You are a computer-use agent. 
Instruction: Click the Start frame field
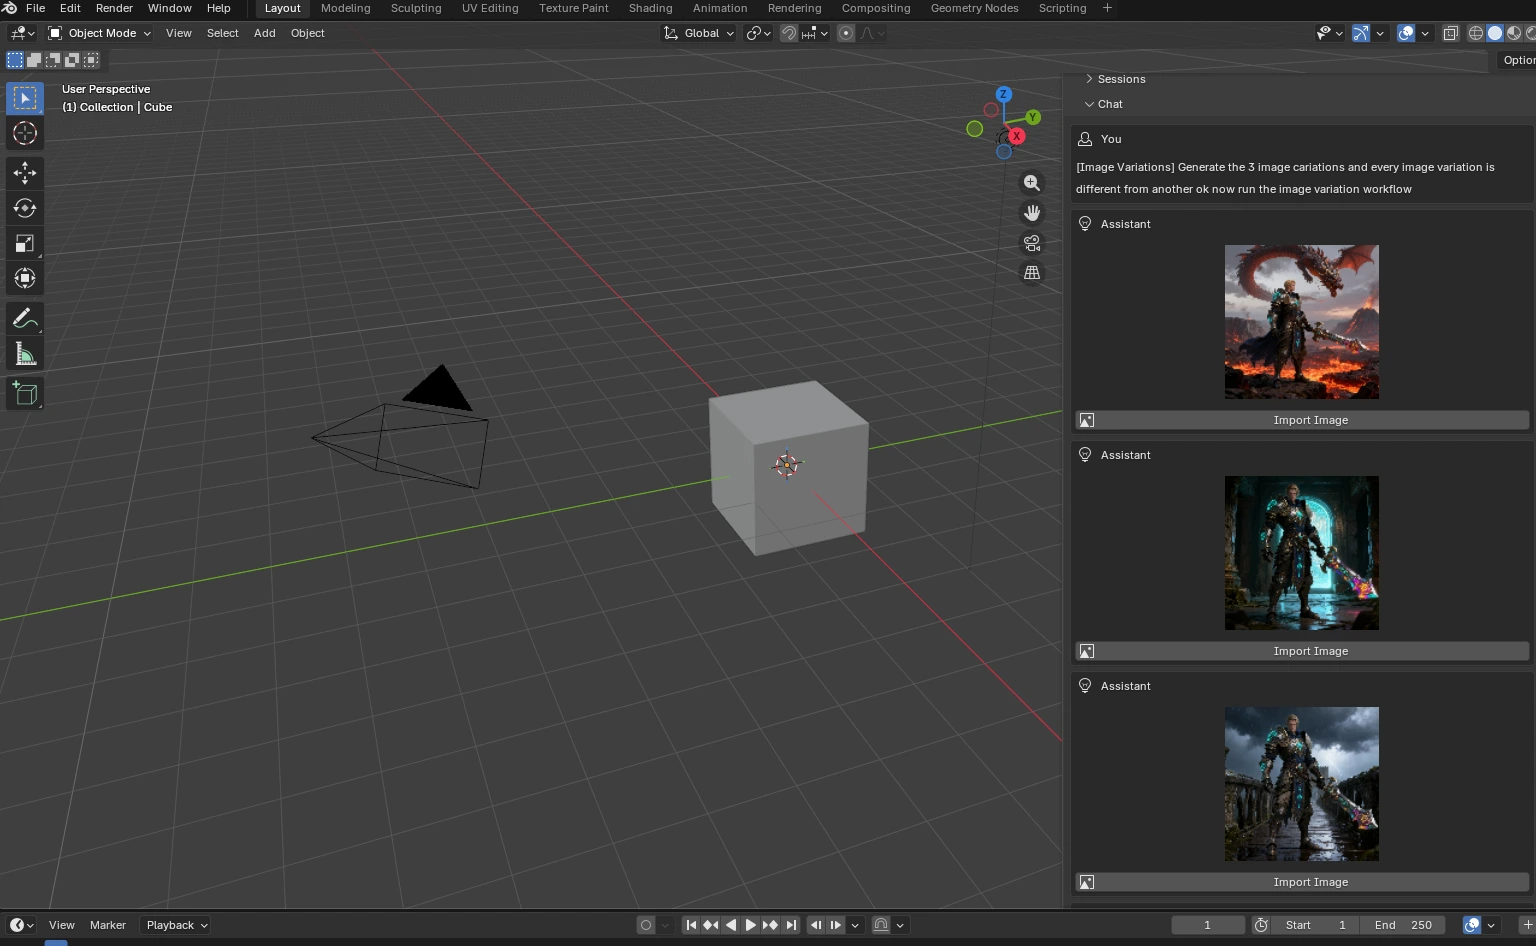click(x=1316, y=925)
